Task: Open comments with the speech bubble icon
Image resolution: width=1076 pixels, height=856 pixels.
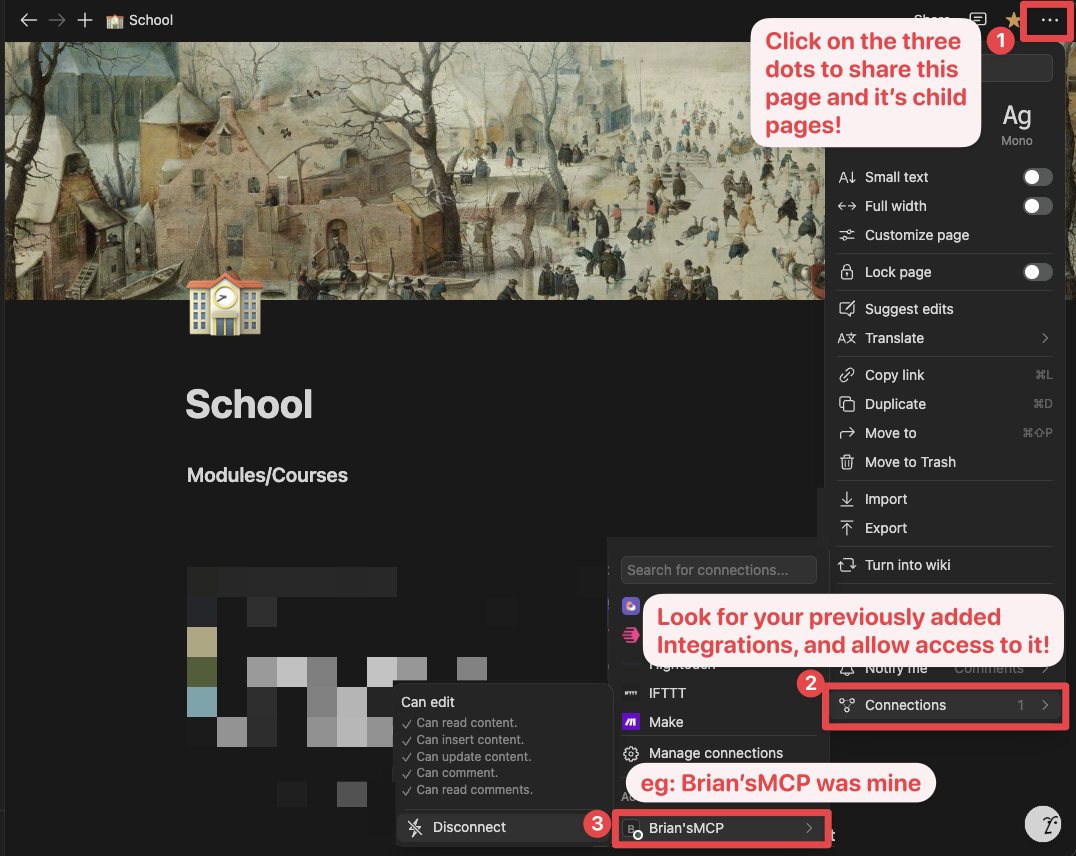Action: (x=977, y=20)
